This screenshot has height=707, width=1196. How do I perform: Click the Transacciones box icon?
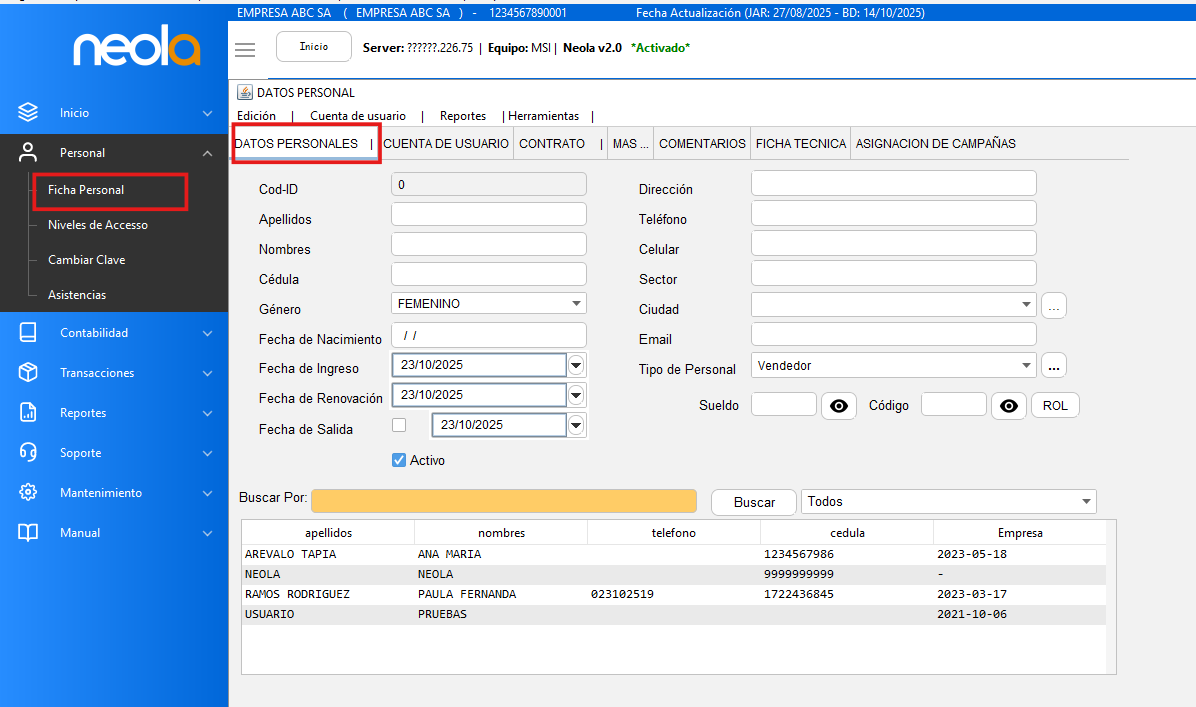pos(28,373)
